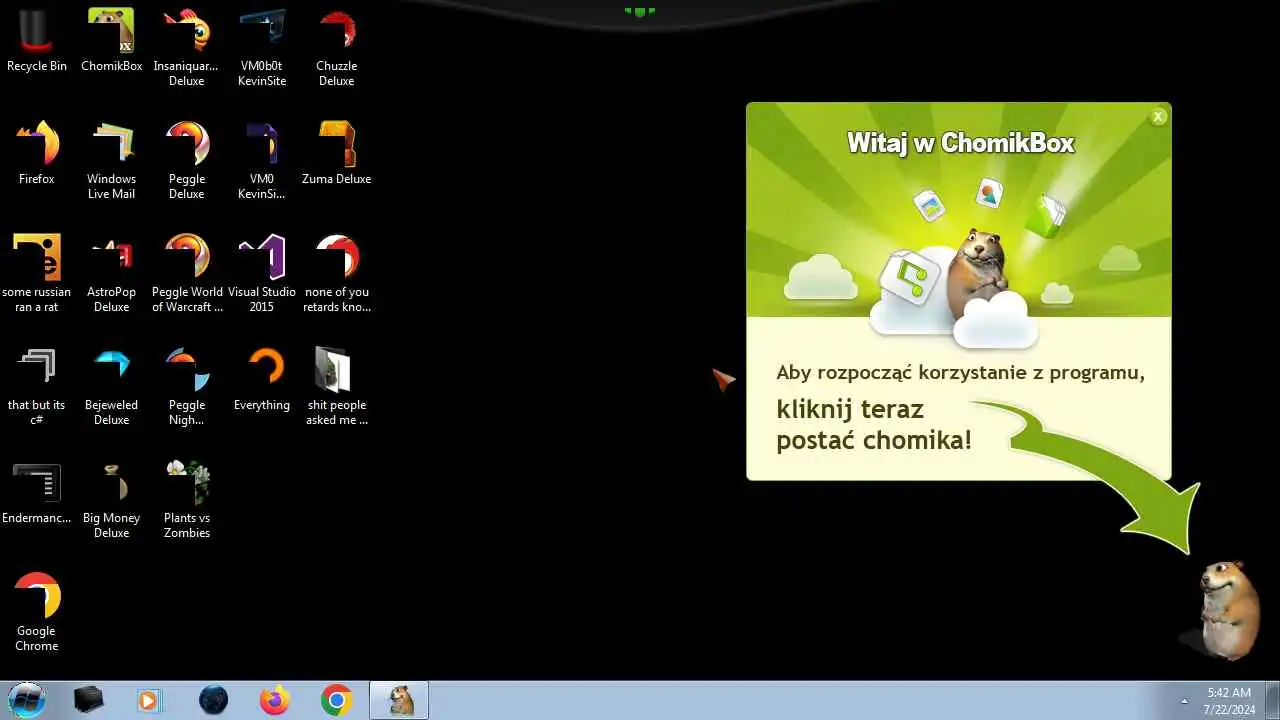Select the 'some russian ran a rat' icon
1280x720 pixels.
coord(37,274)
